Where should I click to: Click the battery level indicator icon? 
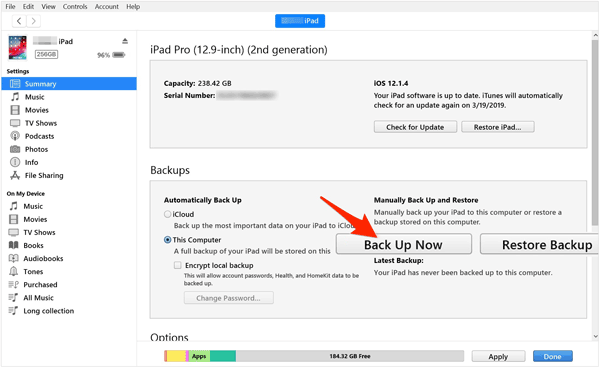[119, 55]
